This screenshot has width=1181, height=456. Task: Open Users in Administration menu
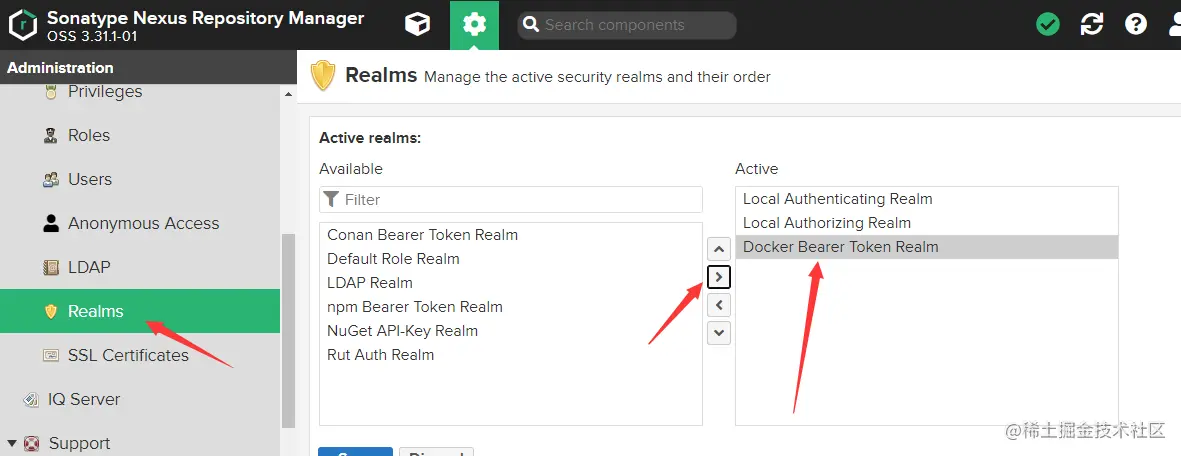[x=90, y=179]
